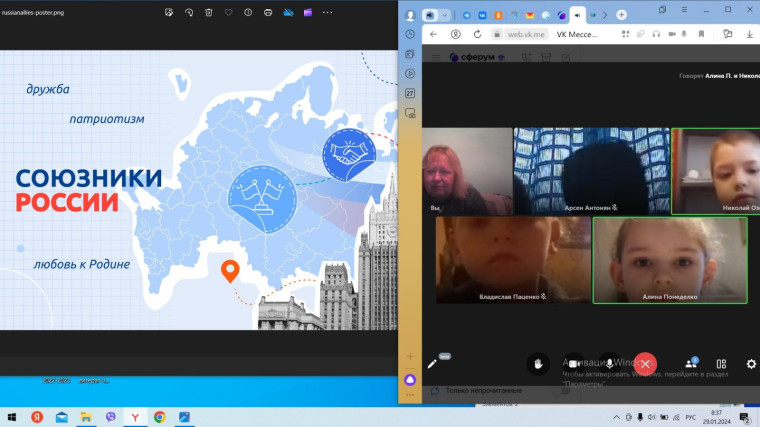Switch to the mail envelope browser tab

(530, 16)
